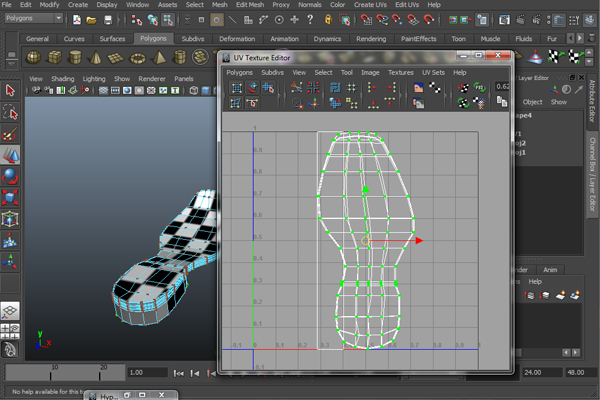Click the single perspective view layout icon
600x400 pixels.
pos(10,311)
